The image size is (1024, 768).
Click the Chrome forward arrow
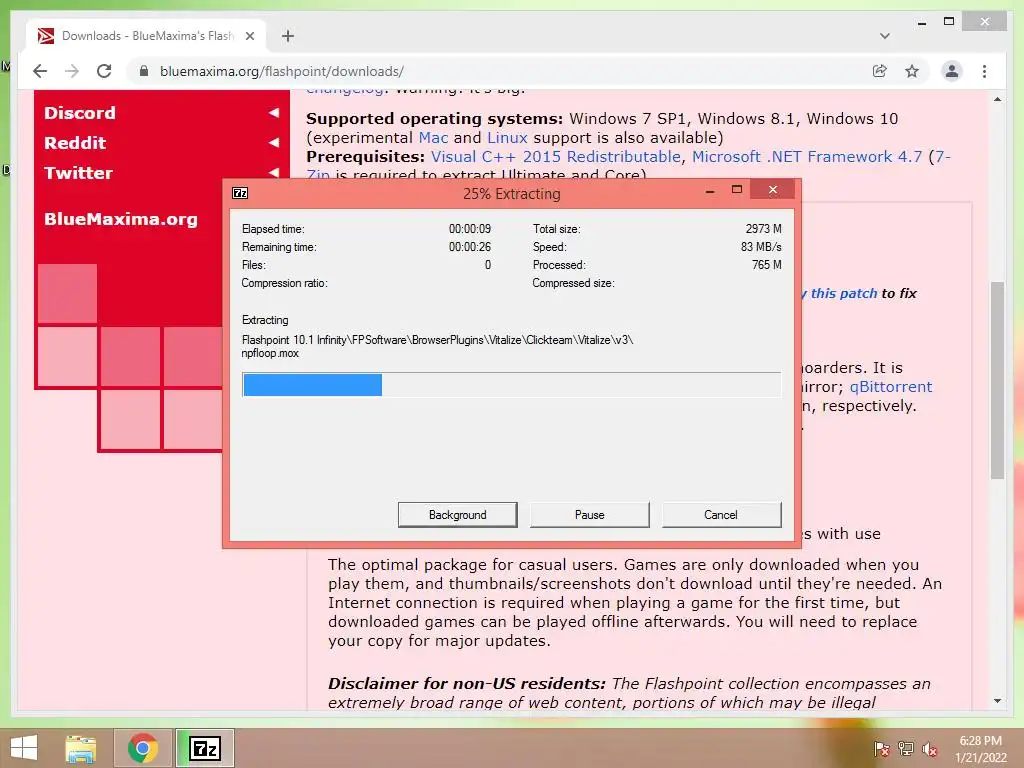72,71
